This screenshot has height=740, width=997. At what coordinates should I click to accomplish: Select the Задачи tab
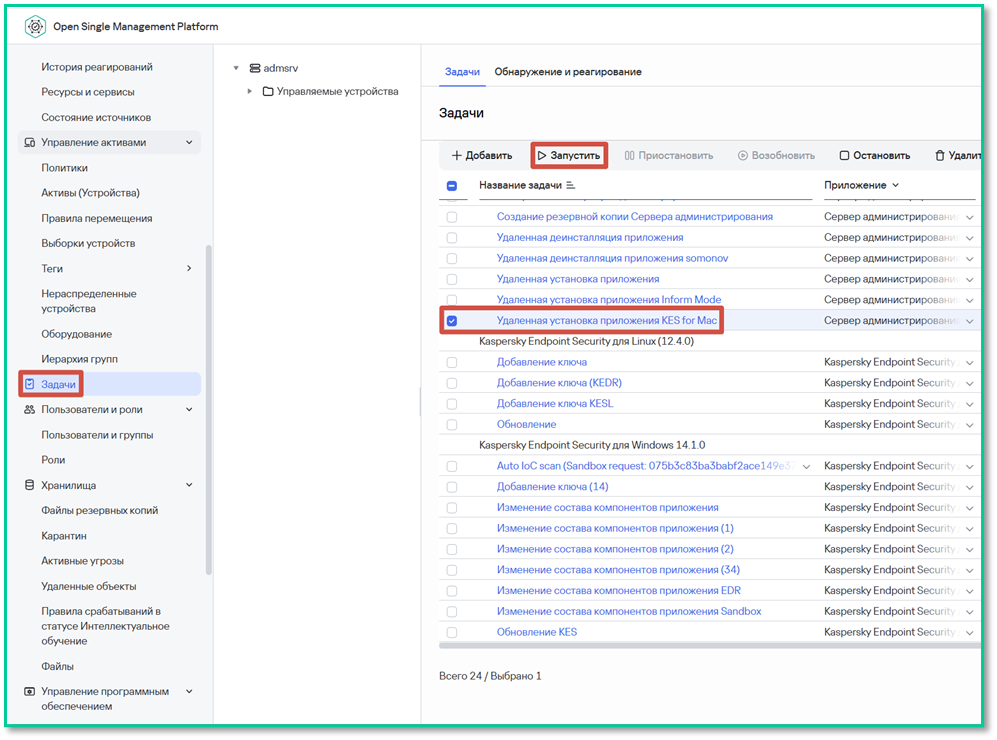click(x=462, y=72)
